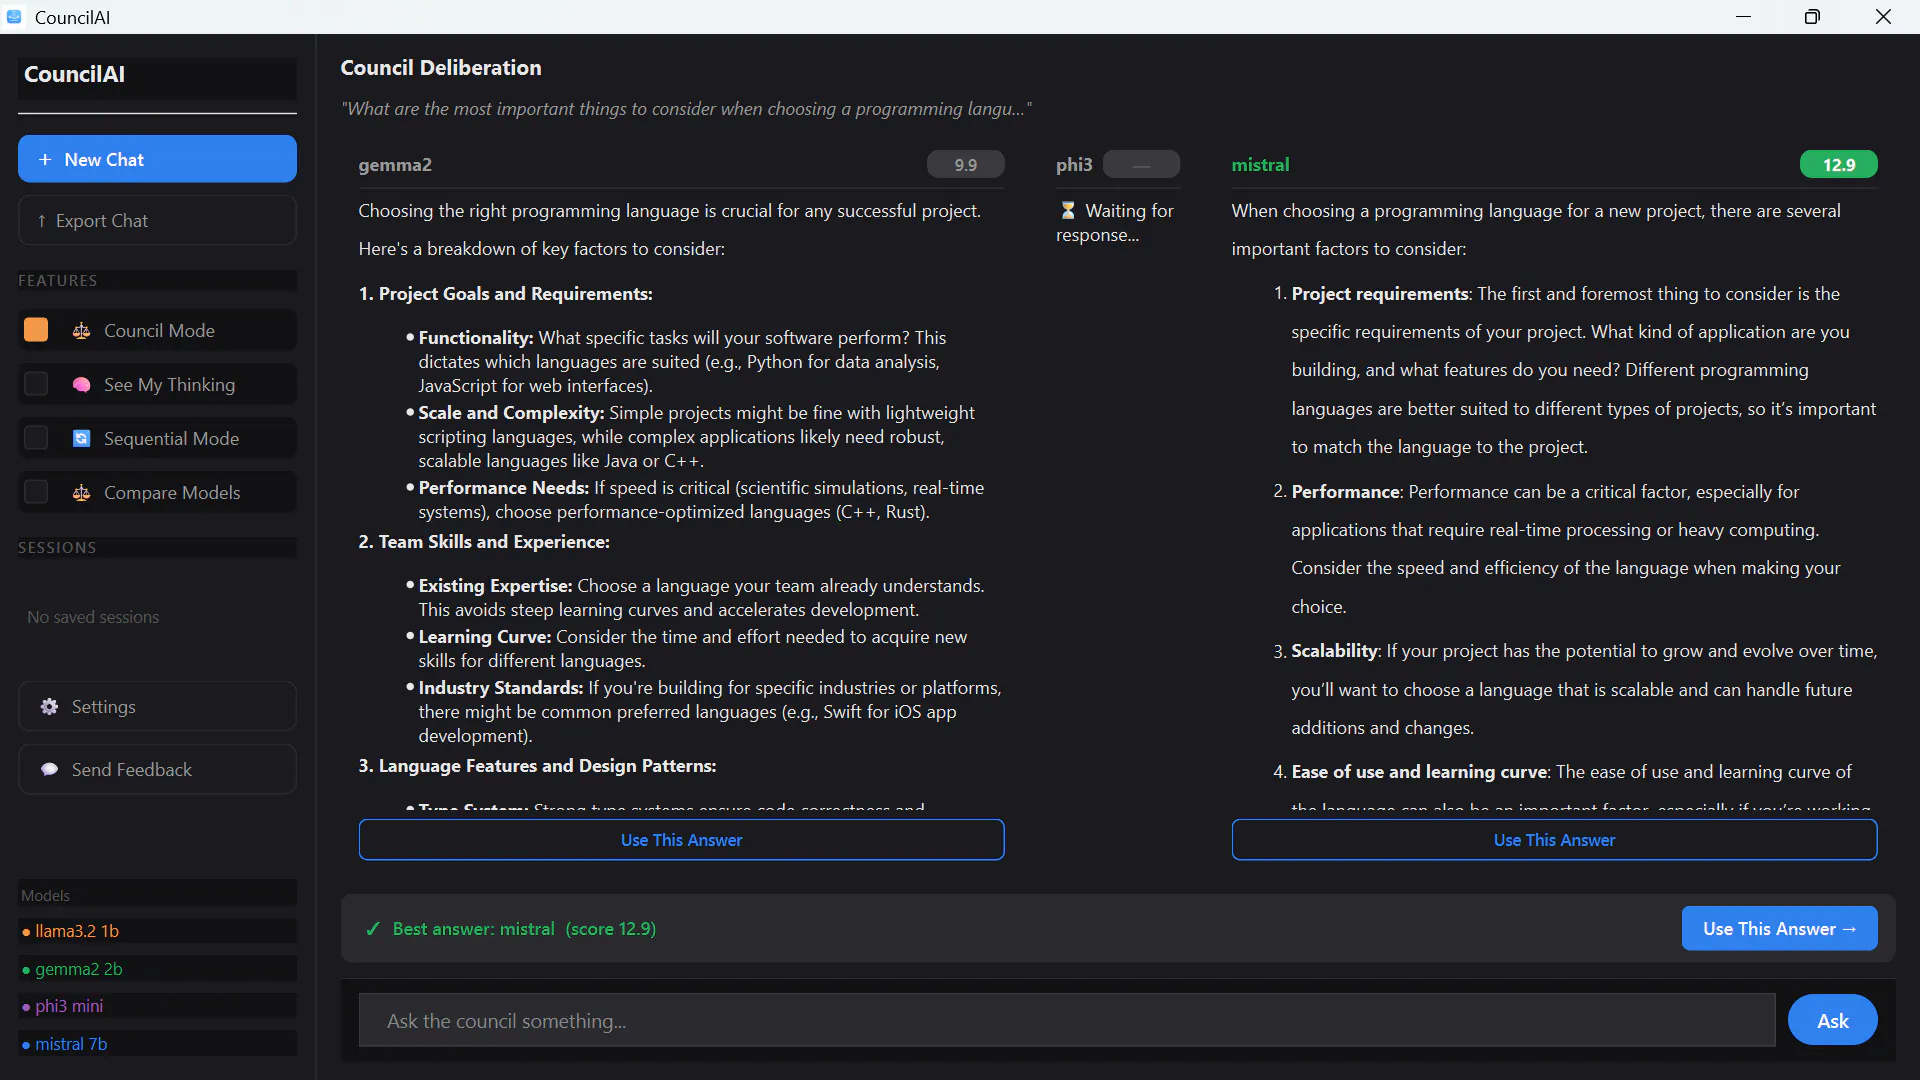Click the Settings gear icon
The height and width of the screenshot is (1080, 1920).
49,707
